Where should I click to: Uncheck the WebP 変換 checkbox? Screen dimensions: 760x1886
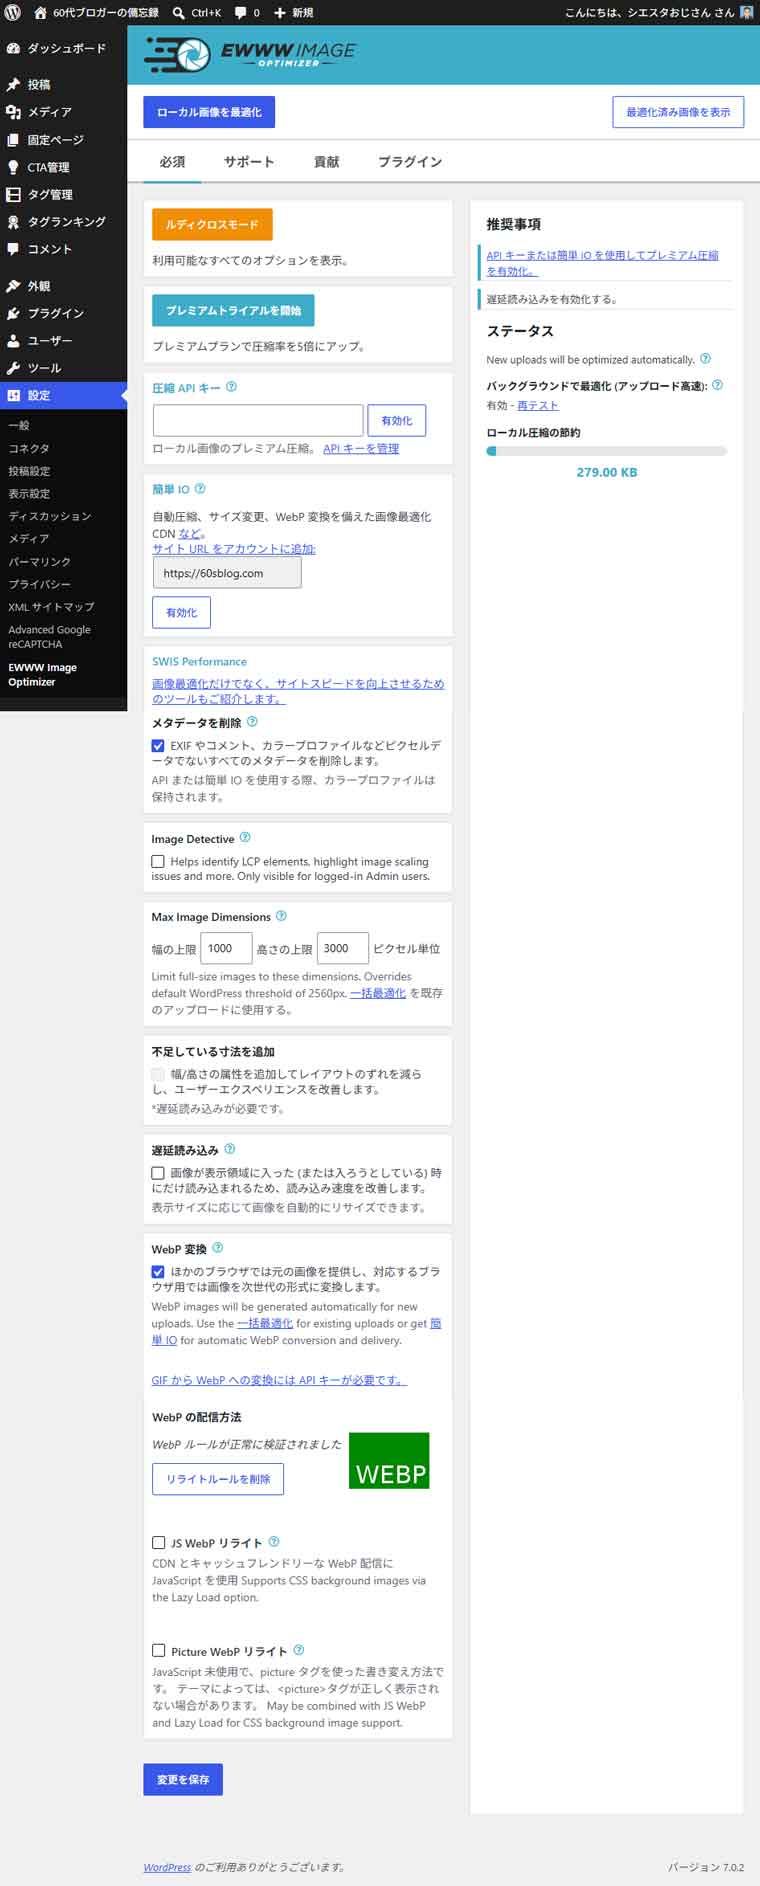coord(158,1272)
